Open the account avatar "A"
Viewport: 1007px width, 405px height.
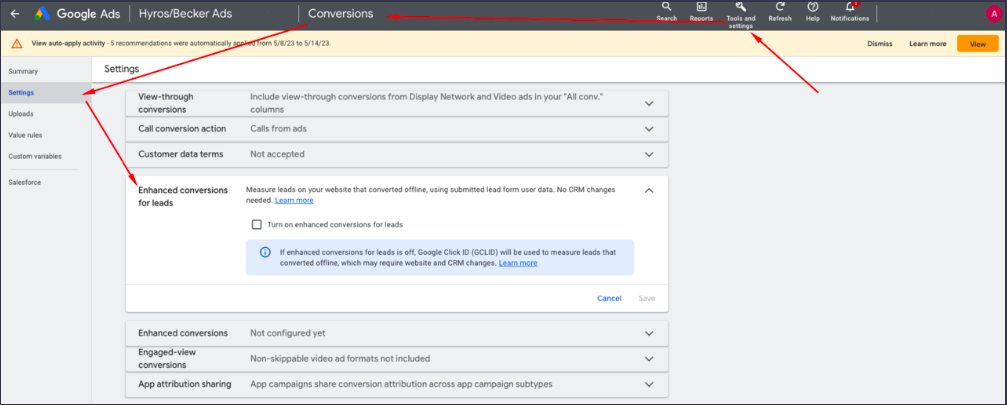(993, 13)
